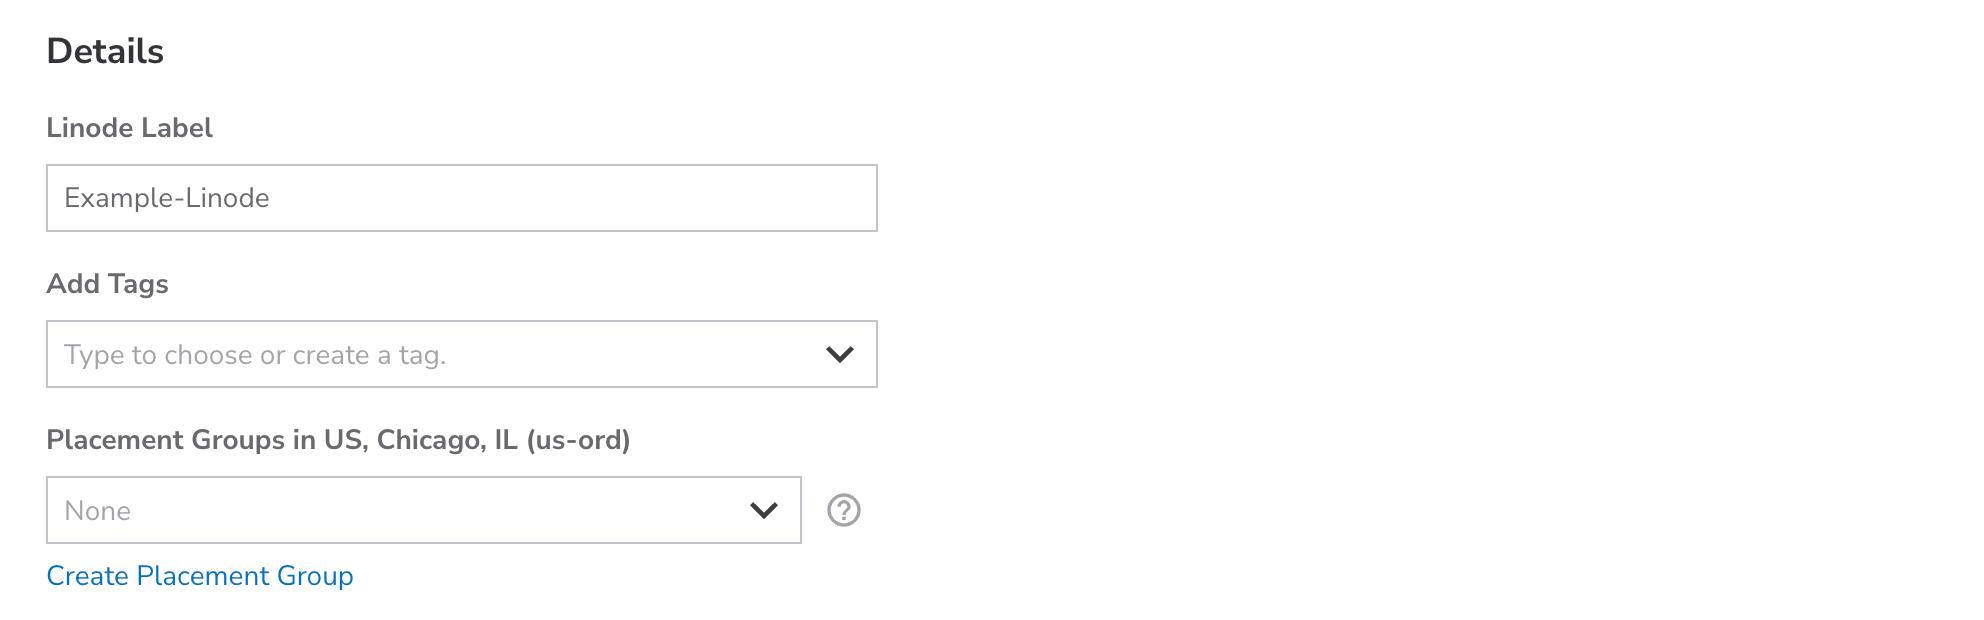
Task: Click the empty right end of Linode Label field
Action: (x=800, y=198)
